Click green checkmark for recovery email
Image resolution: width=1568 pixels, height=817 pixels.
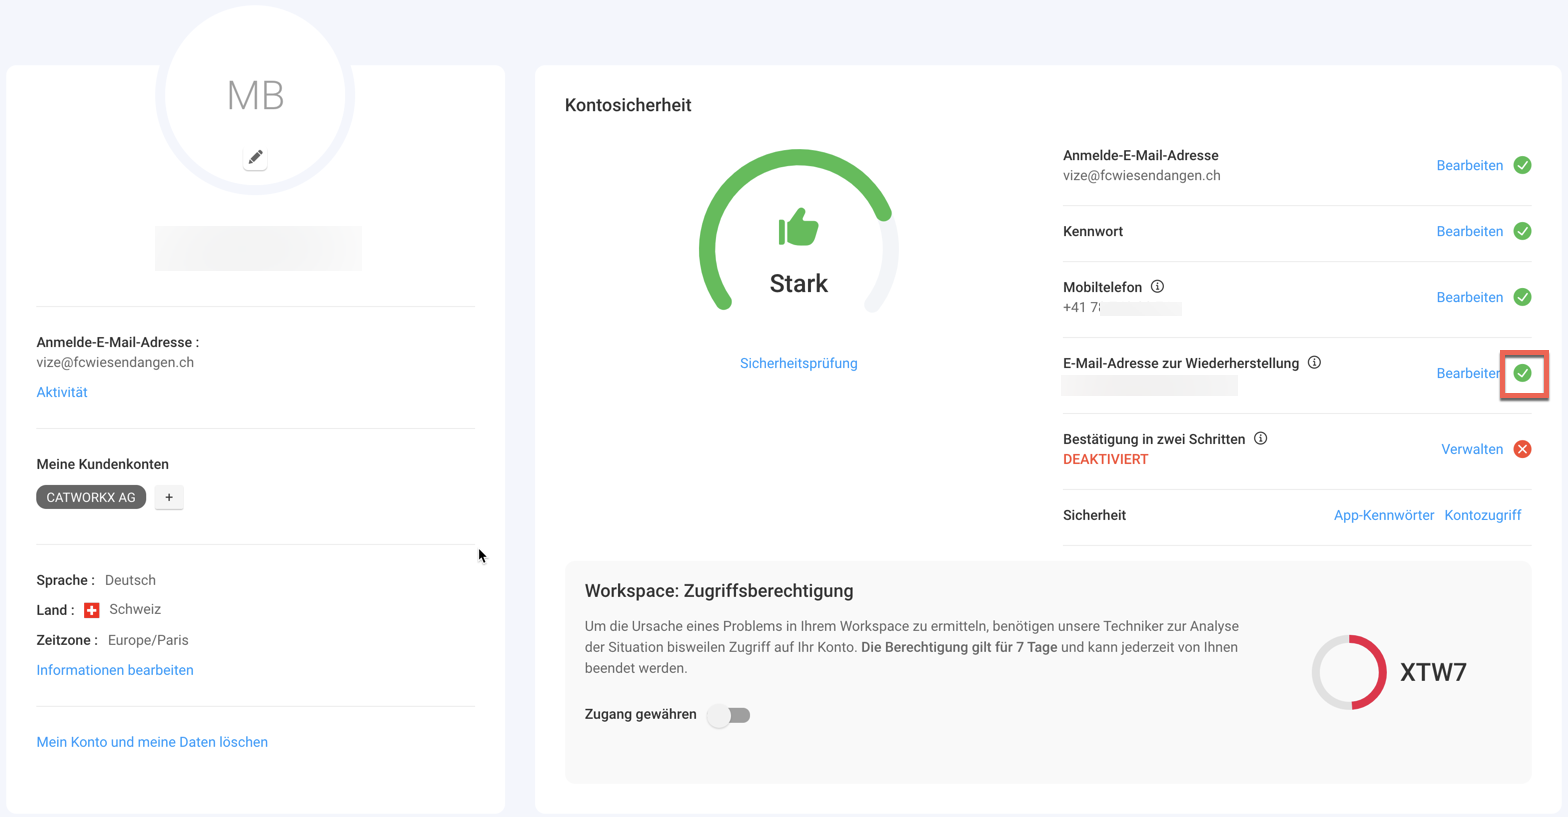click(1522, 373)
